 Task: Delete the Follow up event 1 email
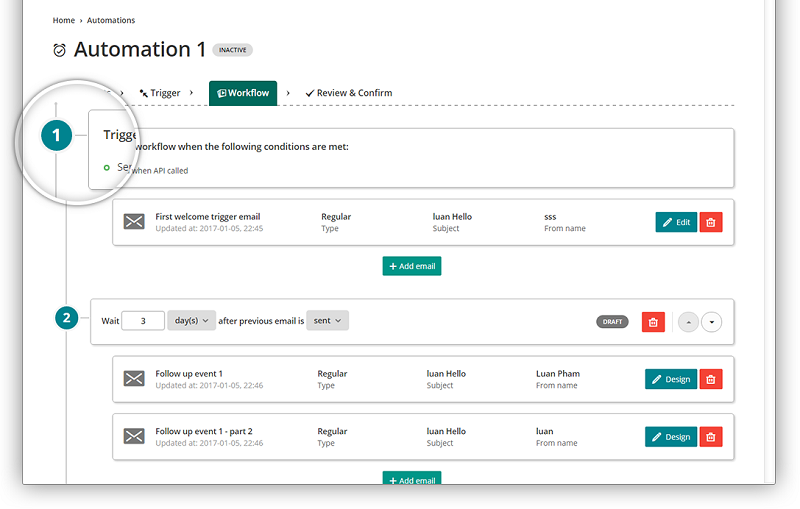(x=710, y=379)
